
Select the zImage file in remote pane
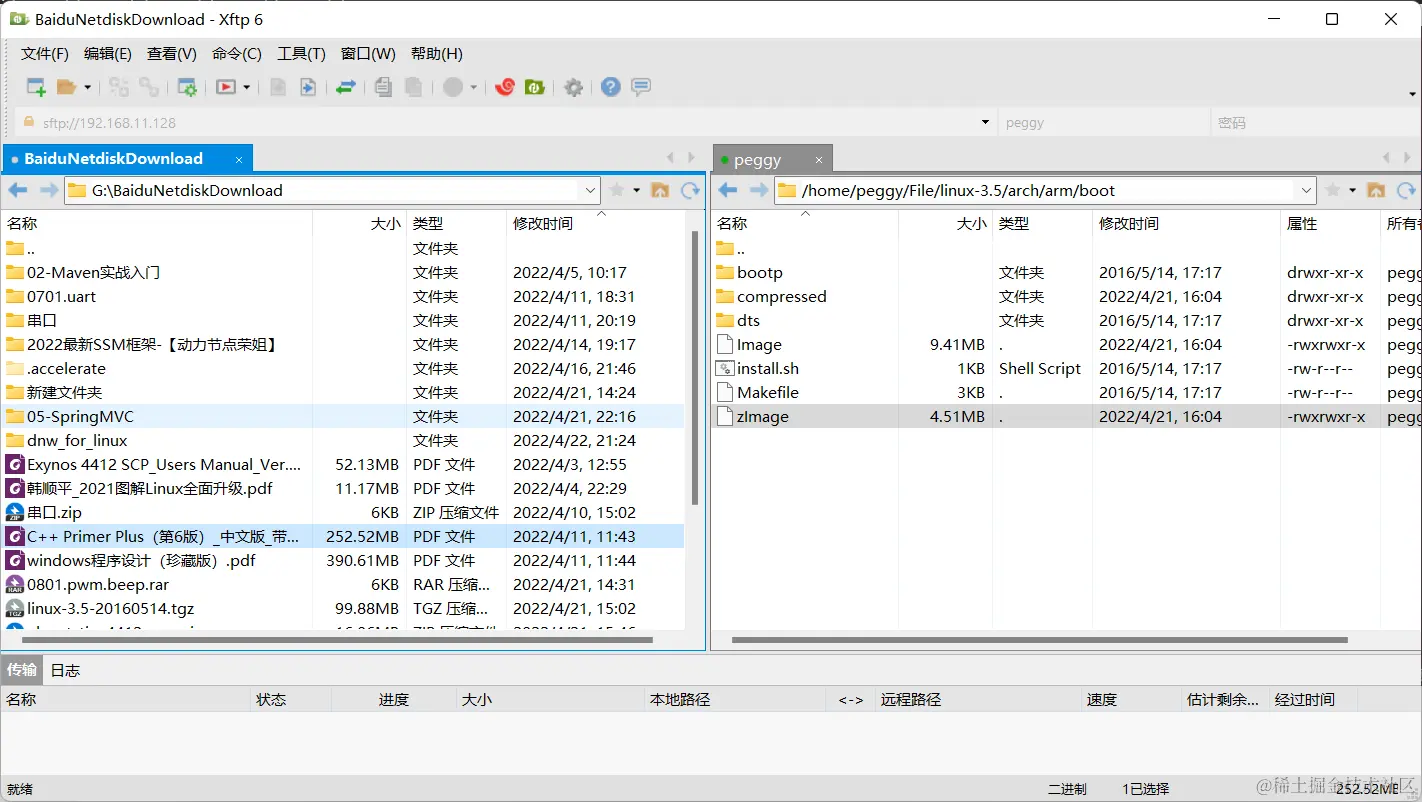pyautogui.click(x=1066, y=417)
